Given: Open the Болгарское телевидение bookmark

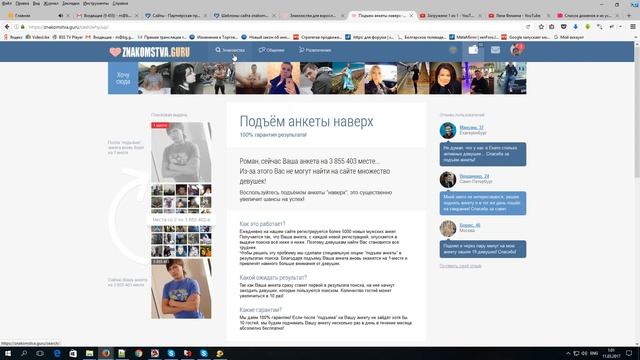Looking at the screenshot, I should point(422,37).
